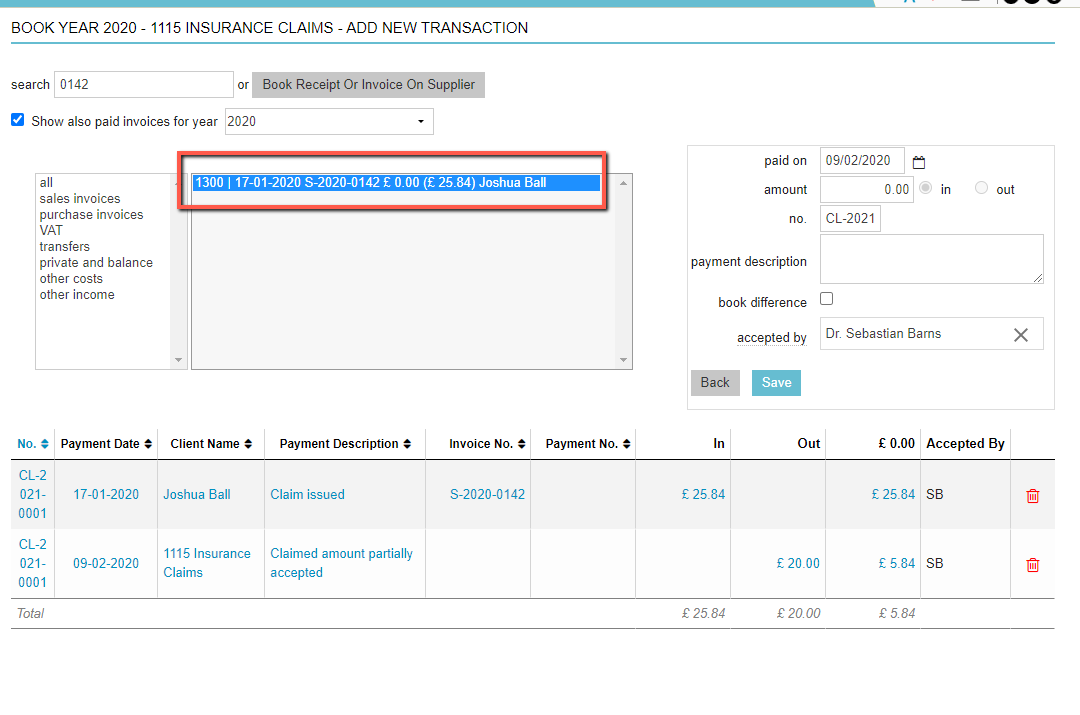Delete the 09-02-2020 partially accepted row
The height and width of the screenshot is (715, 1080).
(x=1033, y=564)
